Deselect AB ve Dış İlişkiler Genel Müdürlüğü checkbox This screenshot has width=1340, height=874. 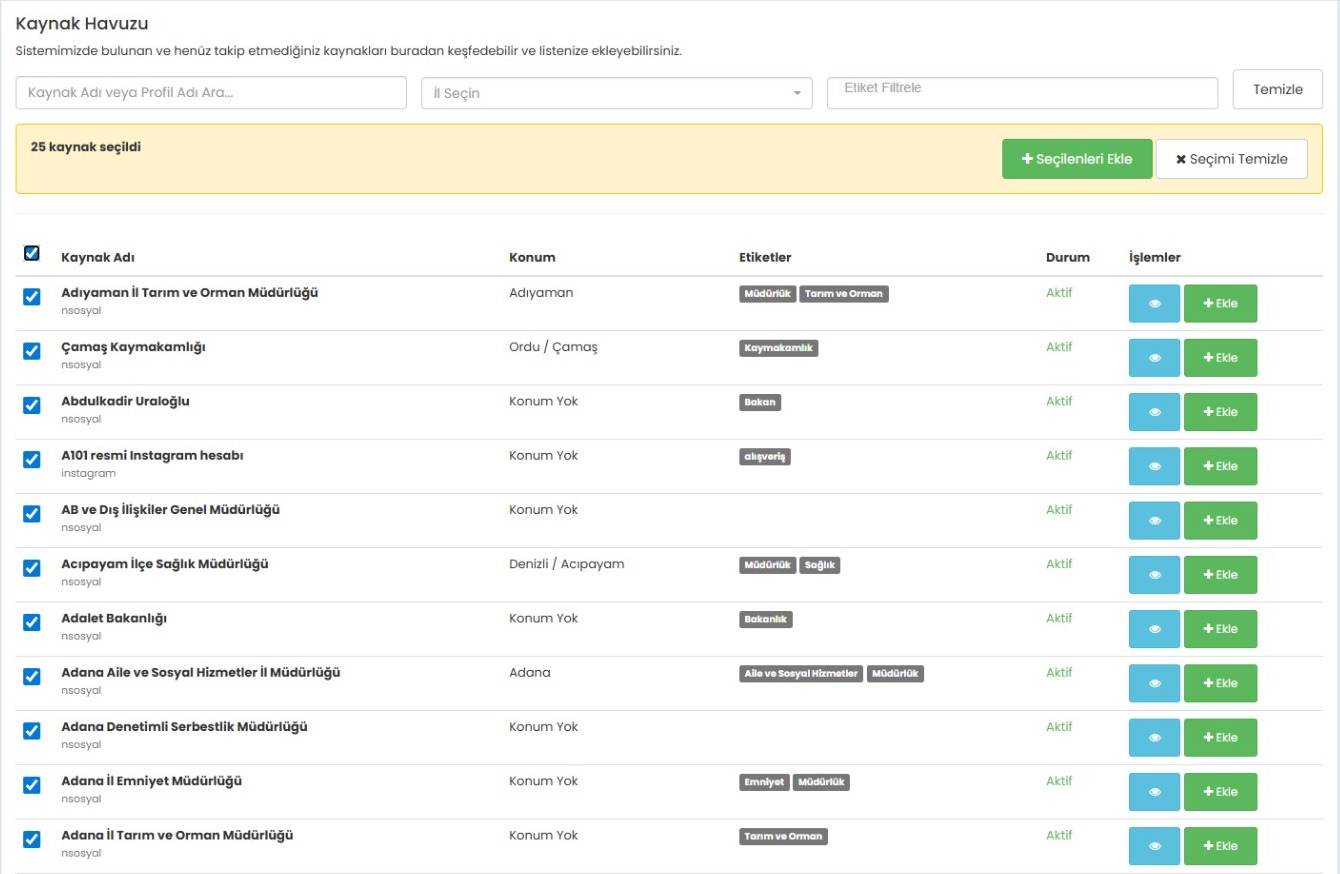(x=32, y=514)
